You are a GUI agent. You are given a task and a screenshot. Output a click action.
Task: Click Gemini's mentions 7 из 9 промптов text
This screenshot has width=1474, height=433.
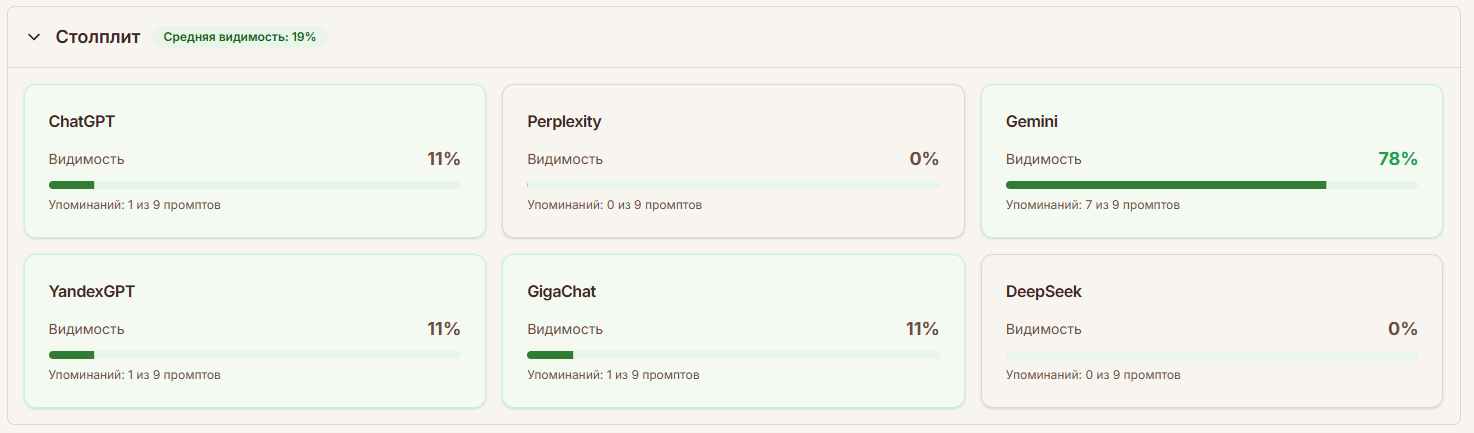click(1092, 205)
